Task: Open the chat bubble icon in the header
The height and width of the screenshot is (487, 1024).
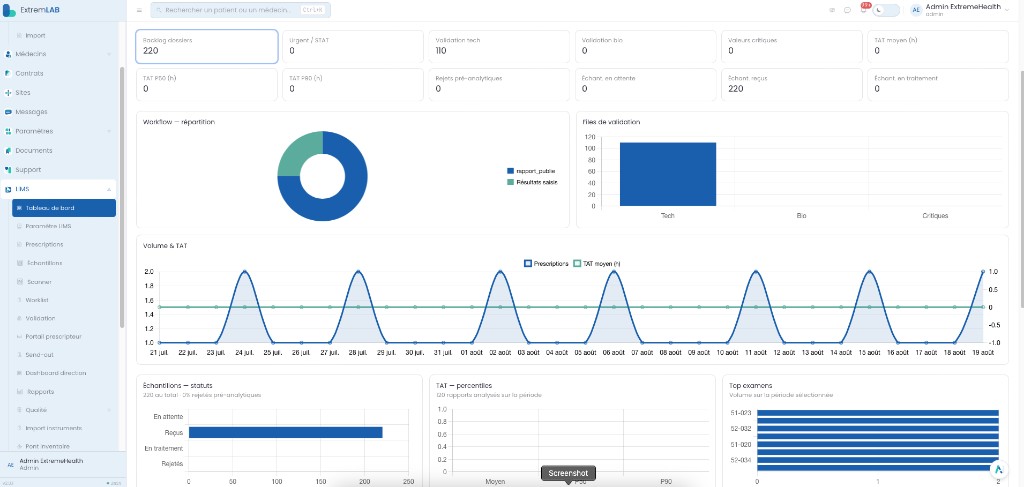Action: point(847,10)
